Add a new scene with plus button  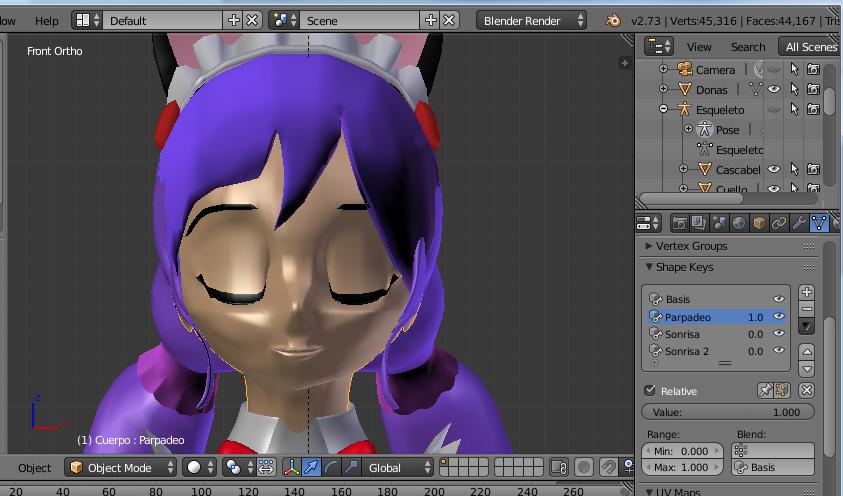(431, 20)
